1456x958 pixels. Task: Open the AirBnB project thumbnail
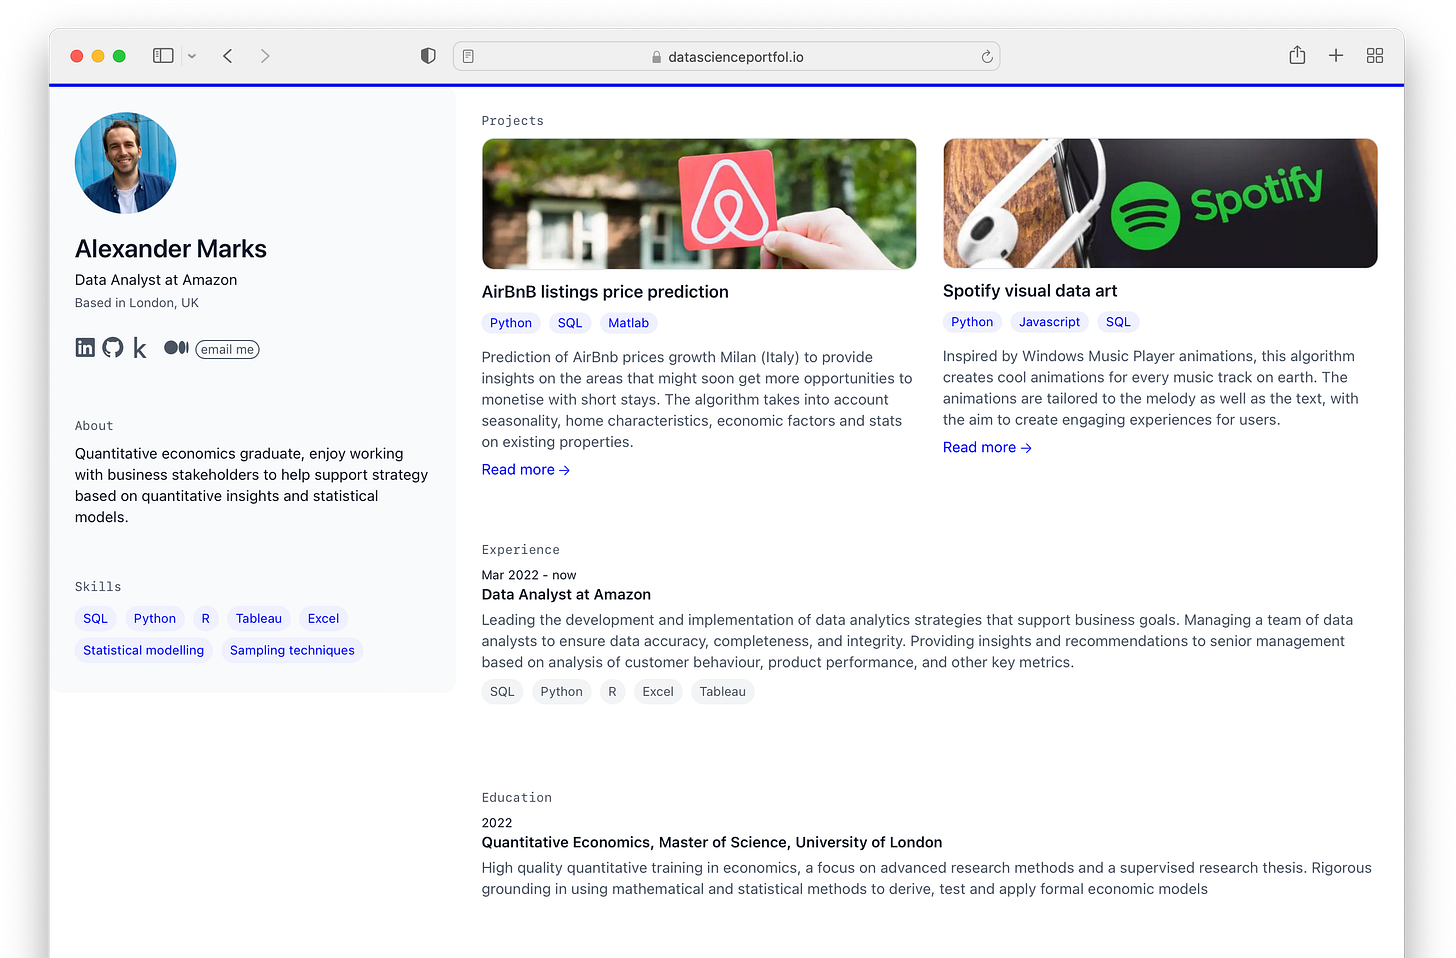point(699,204)
